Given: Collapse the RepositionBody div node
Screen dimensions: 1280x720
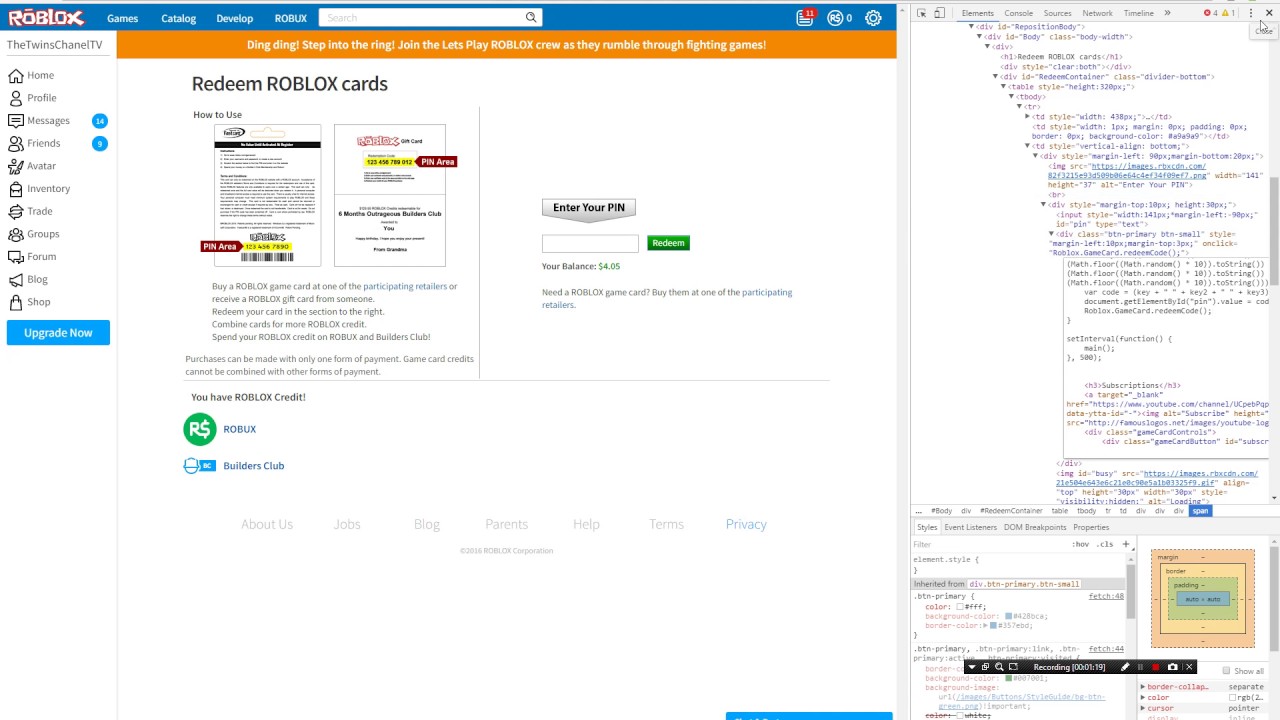Looking at the screenshot, I should coord(971,27).
